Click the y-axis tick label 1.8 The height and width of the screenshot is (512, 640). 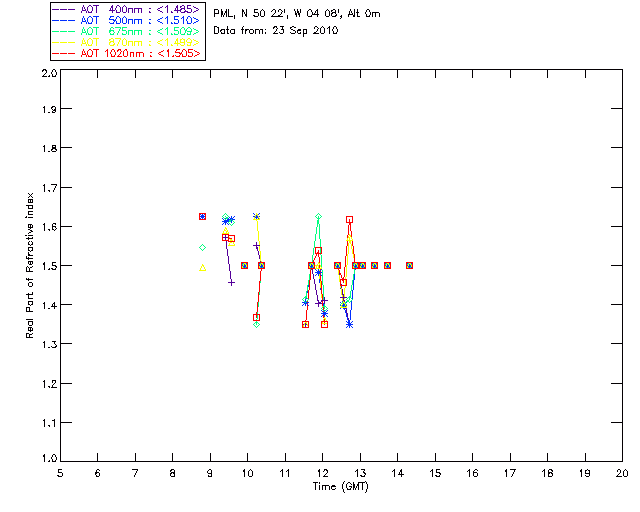tap(49, 148)
